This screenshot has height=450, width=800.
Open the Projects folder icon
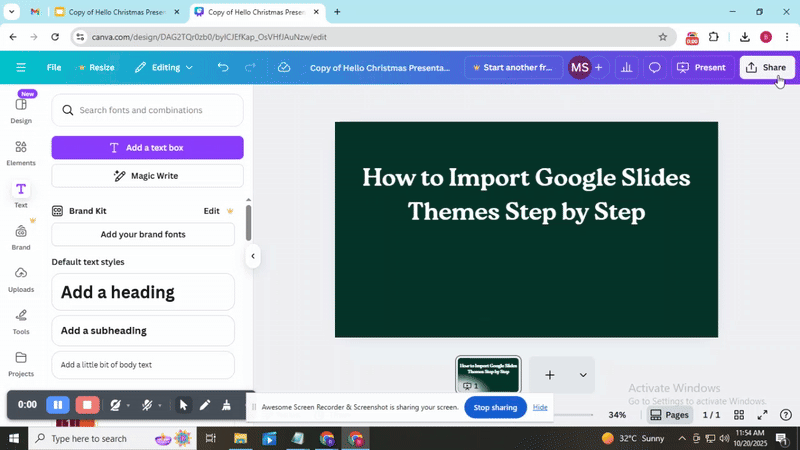point(21,362)
